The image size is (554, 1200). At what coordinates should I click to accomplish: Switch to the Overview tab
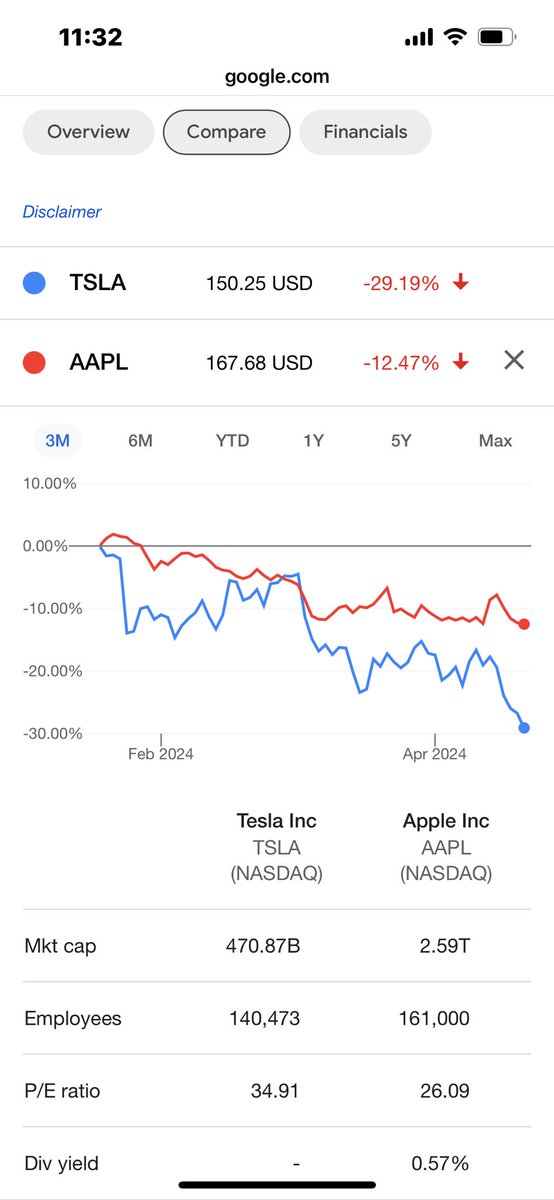pyautogui.click(x=88, y=132)
